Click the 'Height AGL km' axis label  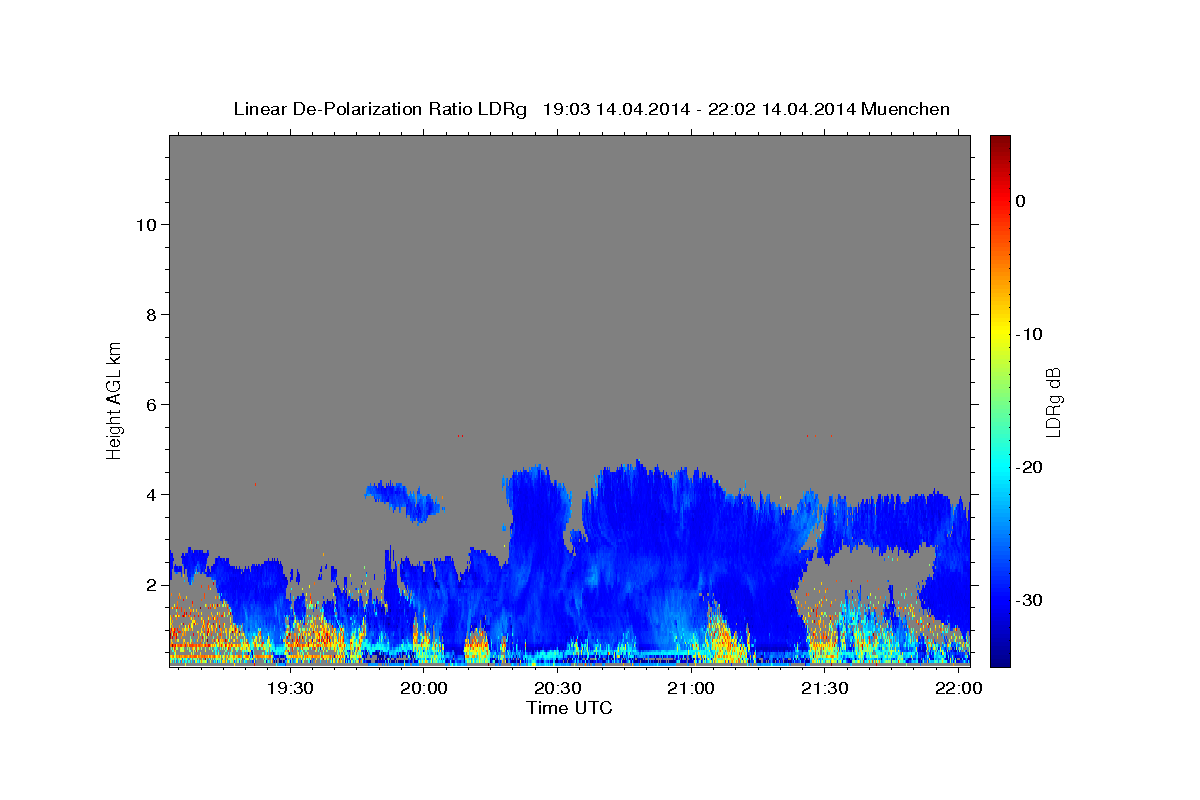114,400
